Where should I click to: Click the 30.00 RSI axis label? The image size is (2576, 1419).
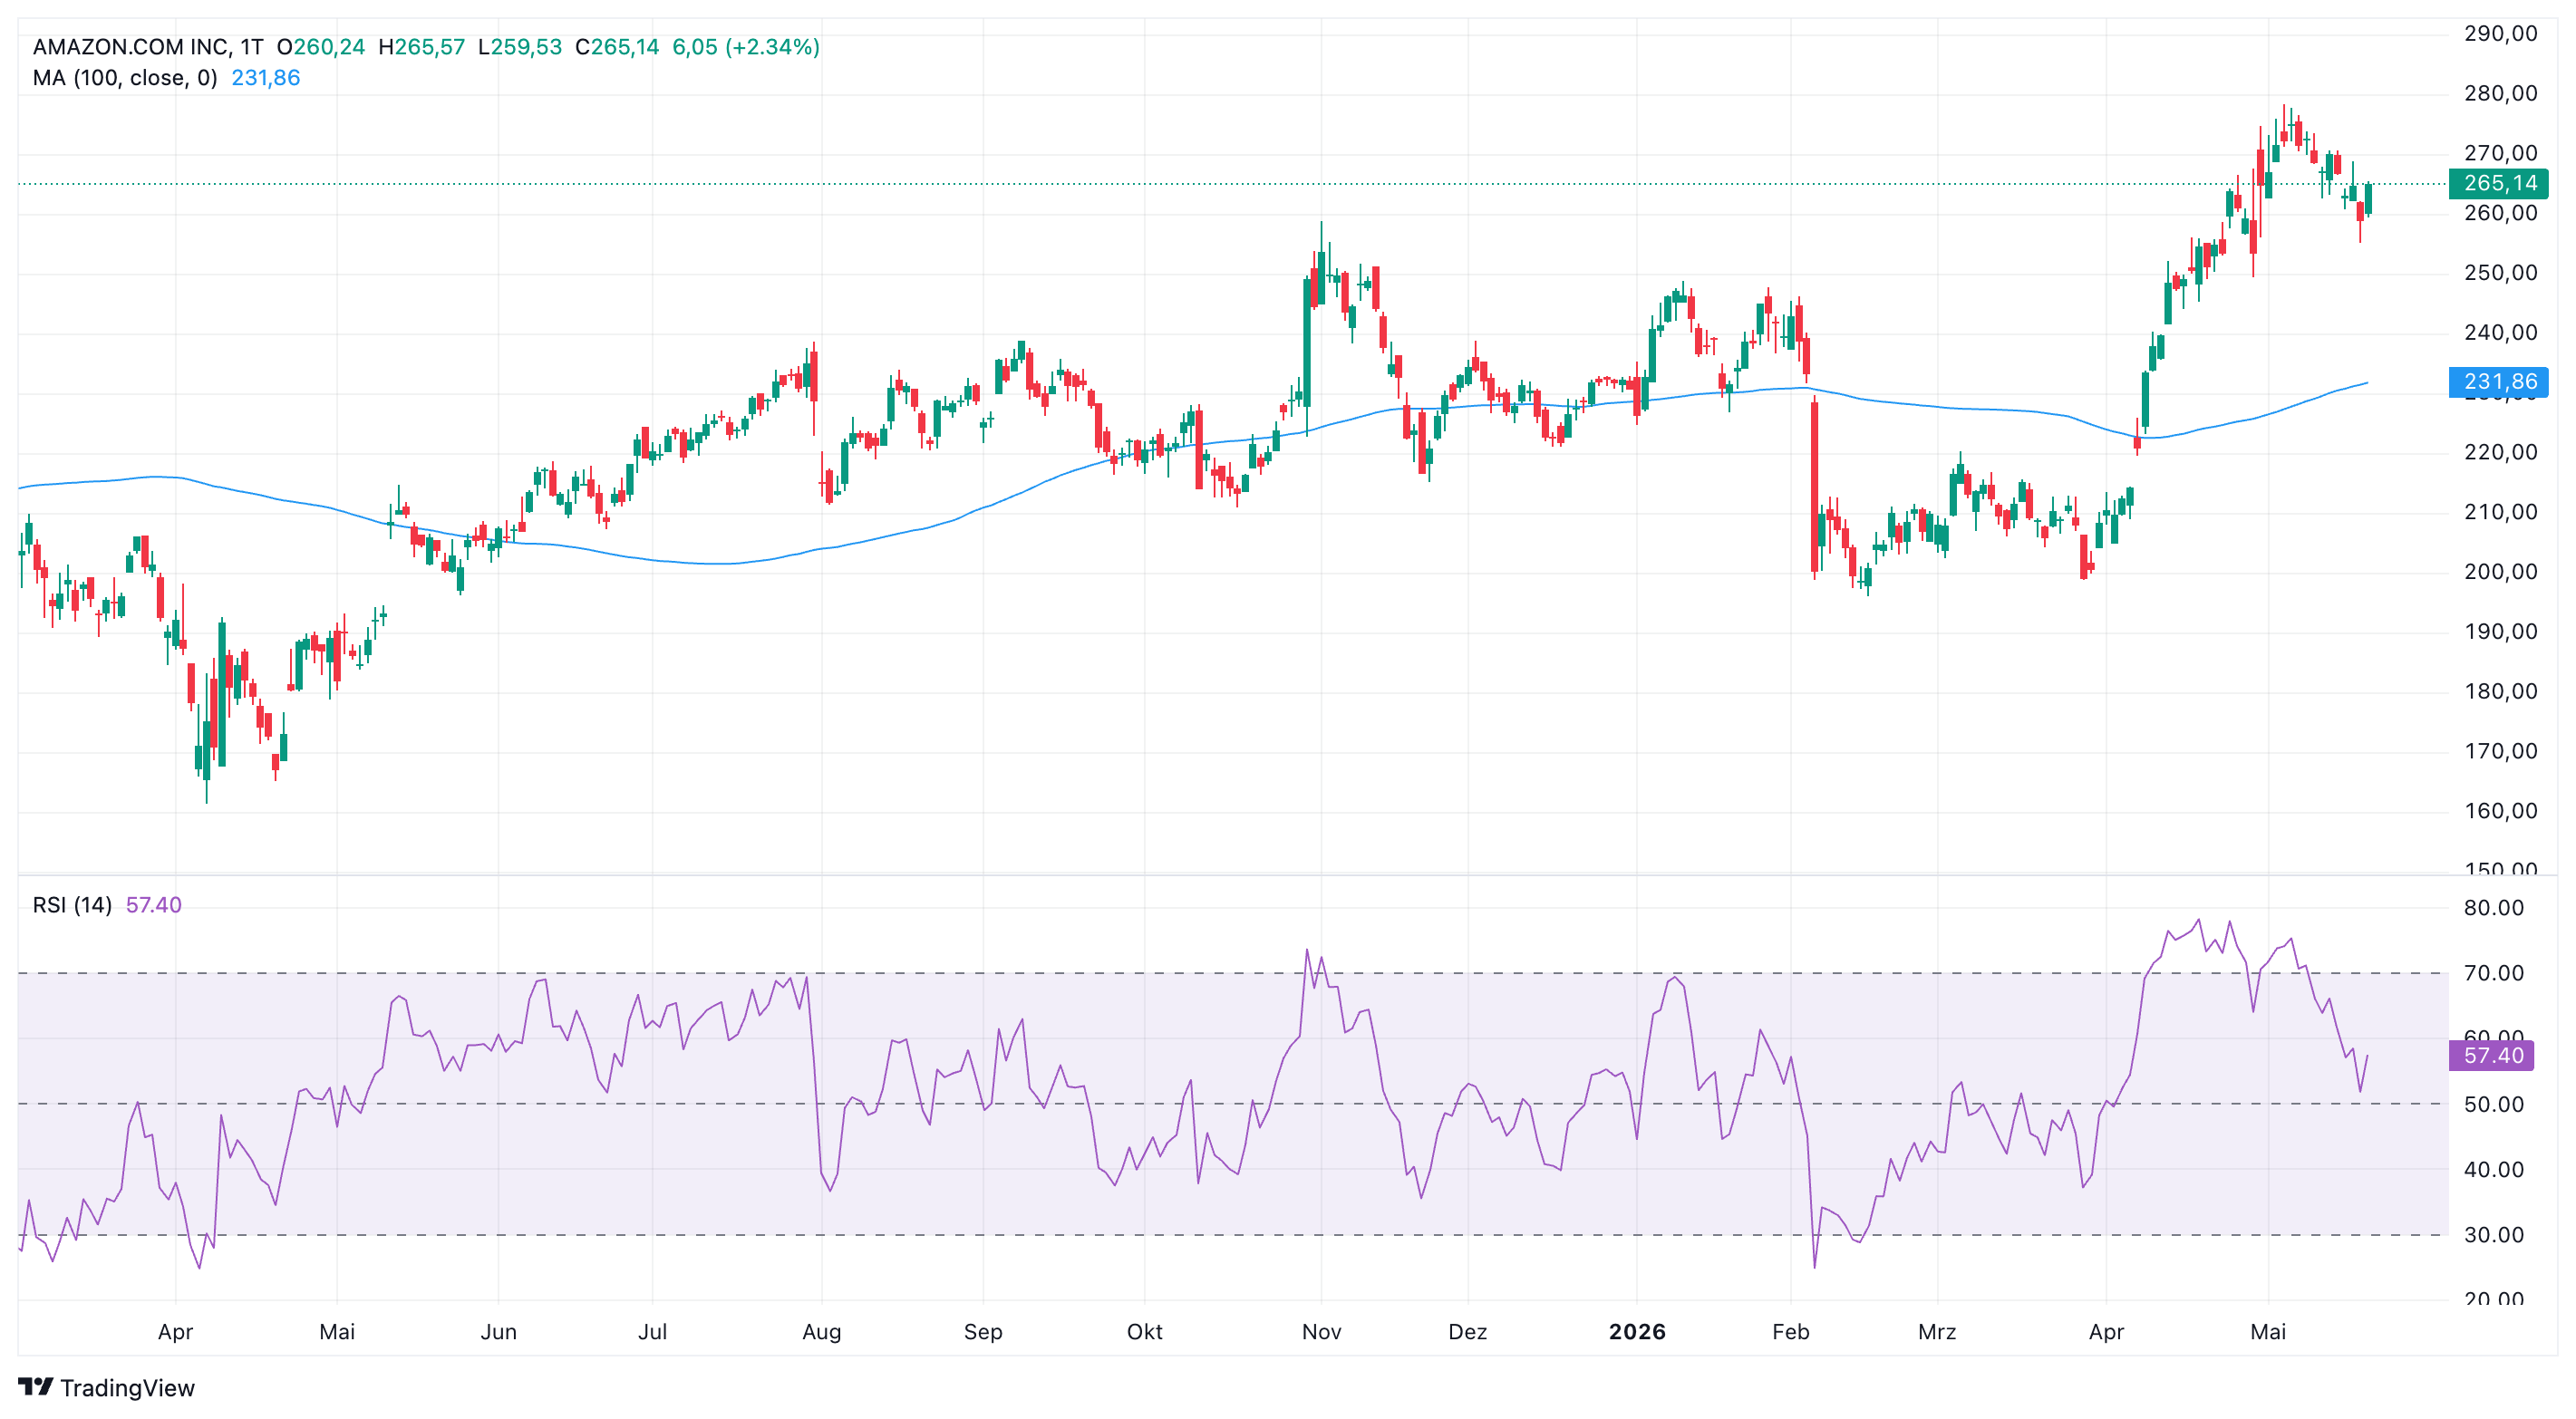click(2494, 1235)
